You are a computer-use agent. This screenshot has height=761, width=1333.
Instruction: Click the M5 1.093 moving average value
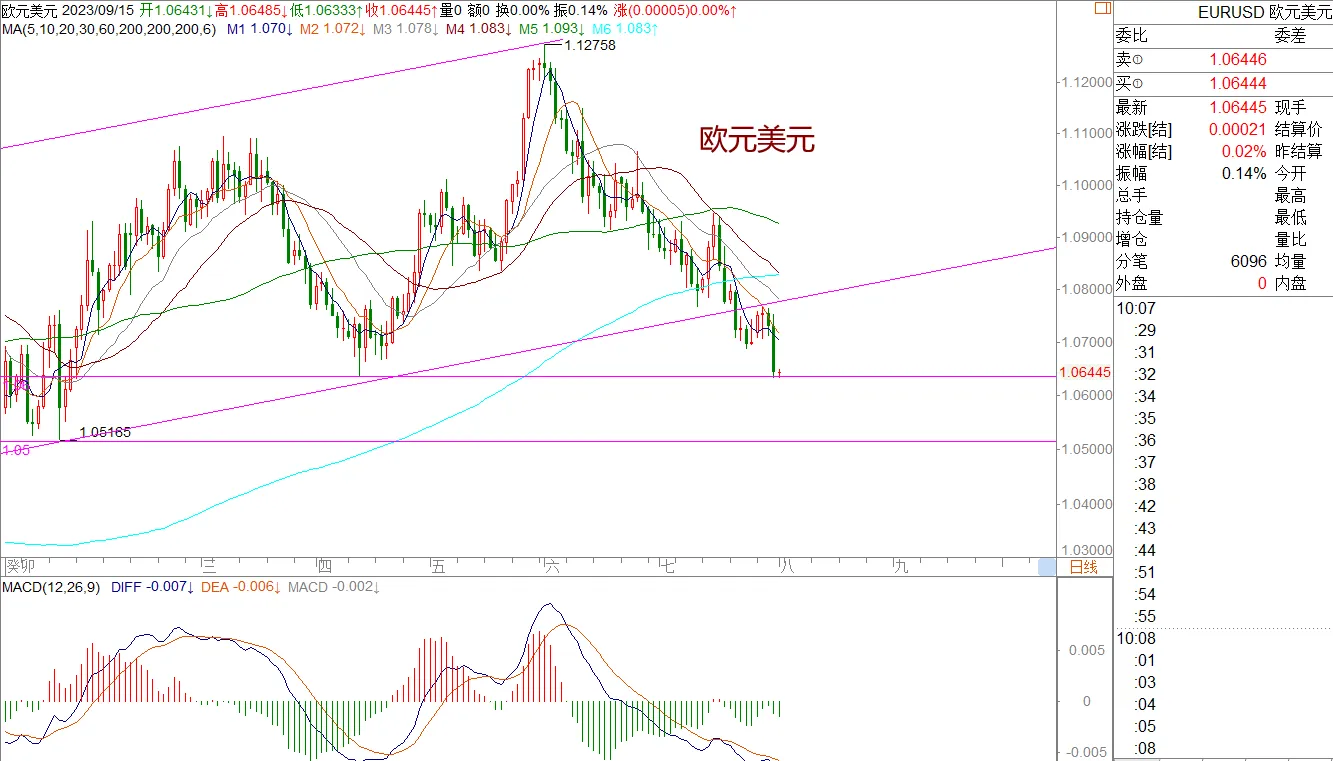tap(551, 29)
